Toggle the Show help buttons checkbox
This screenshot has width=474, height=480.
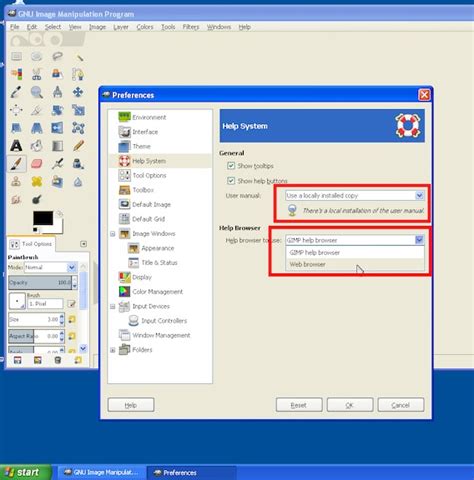(x=231, y=181)
